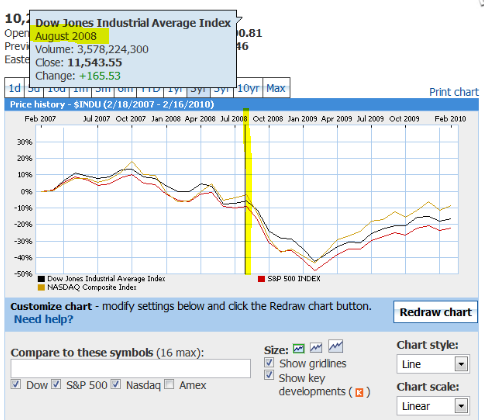Click the Jan 2009 axis label
Viewport: 484px width, 420px height.
[302, 119]
